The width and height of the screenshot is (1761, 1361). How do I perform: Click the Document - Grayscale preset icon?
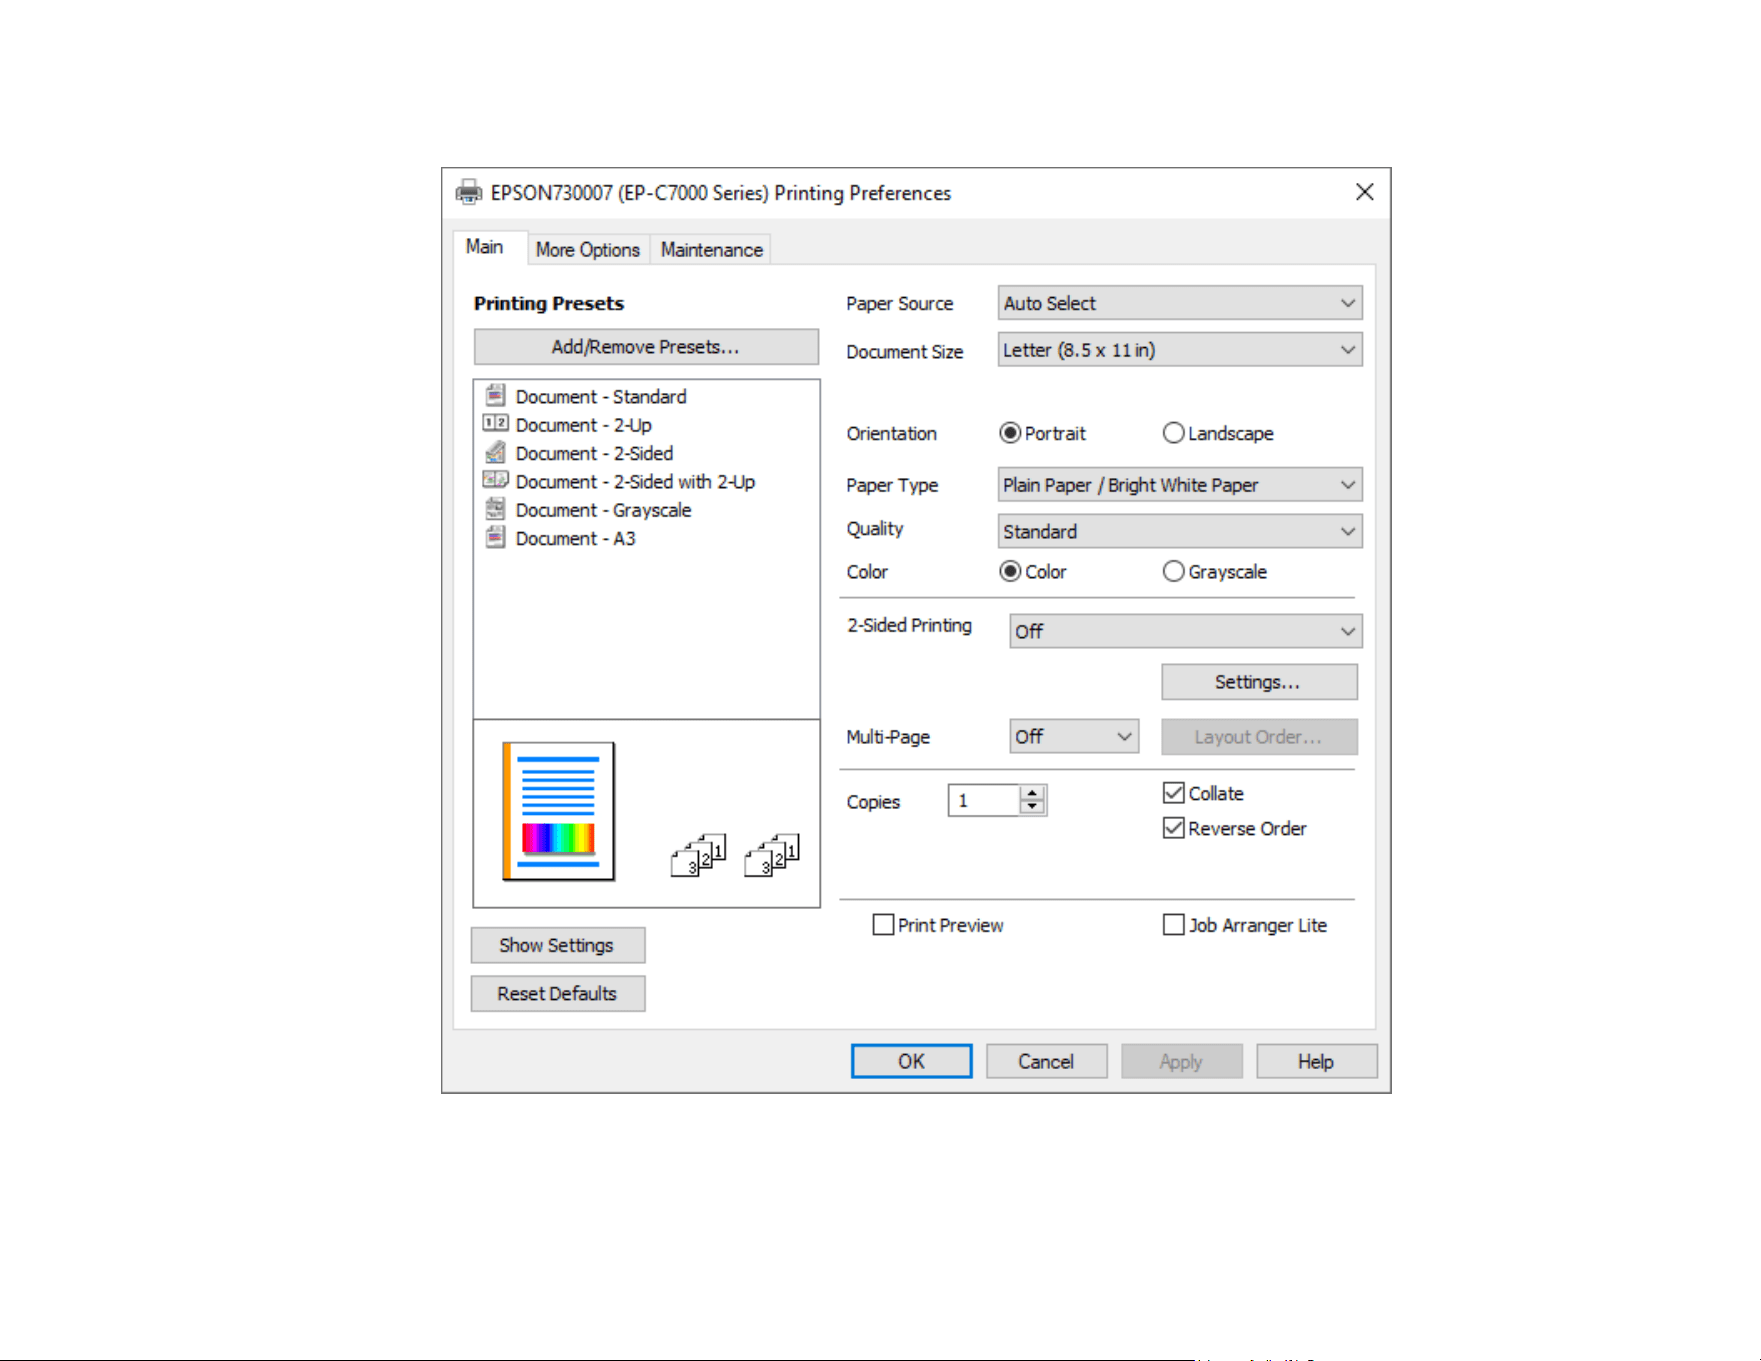(495, 509)
